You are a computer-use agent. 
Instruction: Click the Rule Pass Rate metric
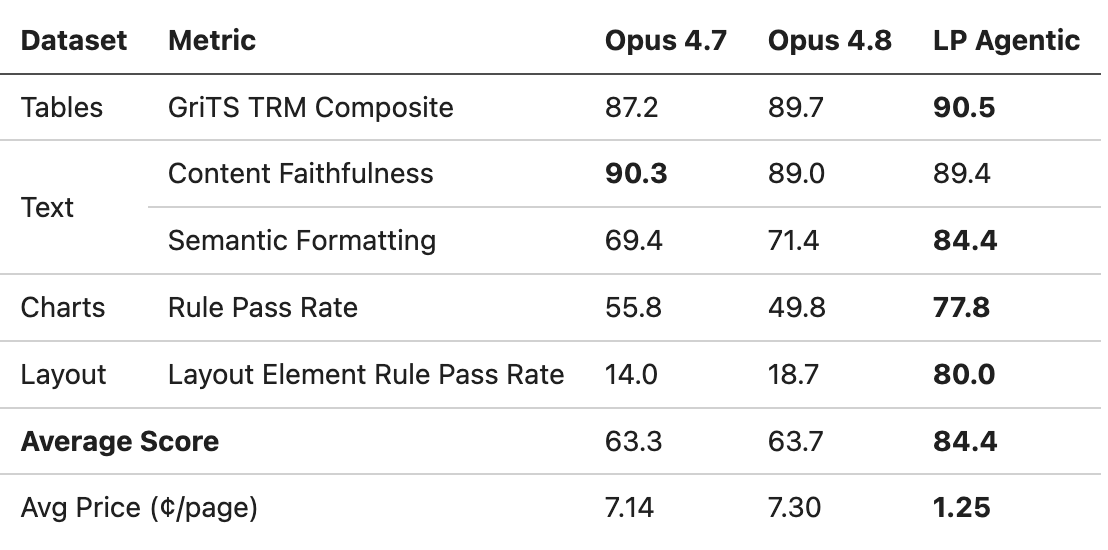[262, 307]
